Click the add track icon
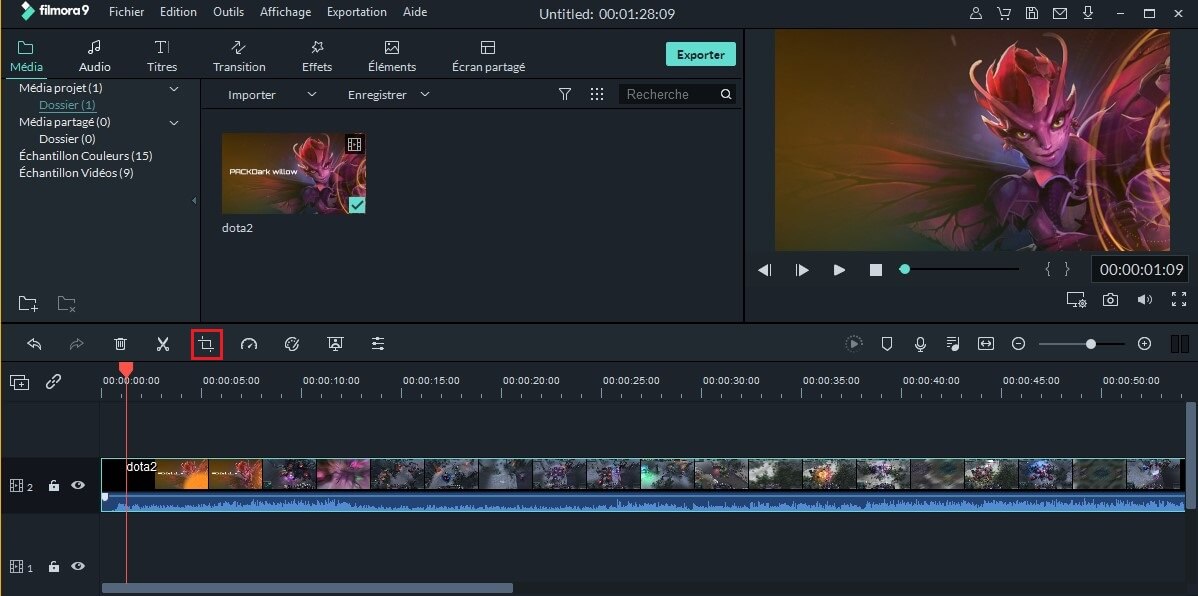The height and width of the screenshot is (596, 1198). coord(20,382)
